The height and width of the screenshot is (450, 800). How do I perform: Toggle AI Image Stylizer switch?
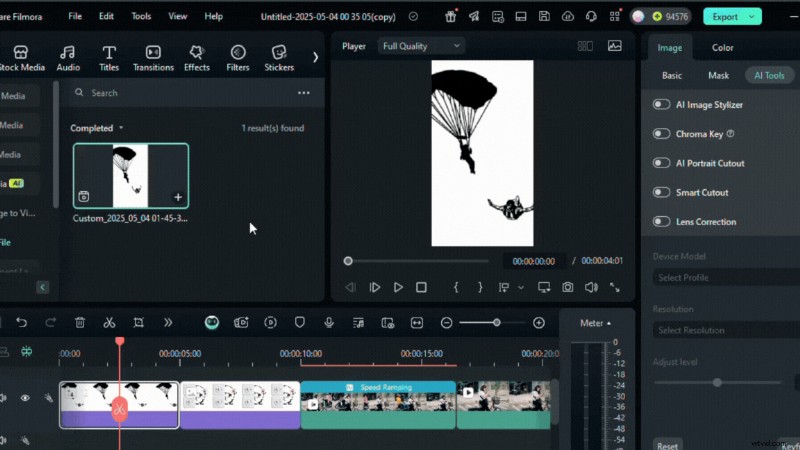point(661,104)
